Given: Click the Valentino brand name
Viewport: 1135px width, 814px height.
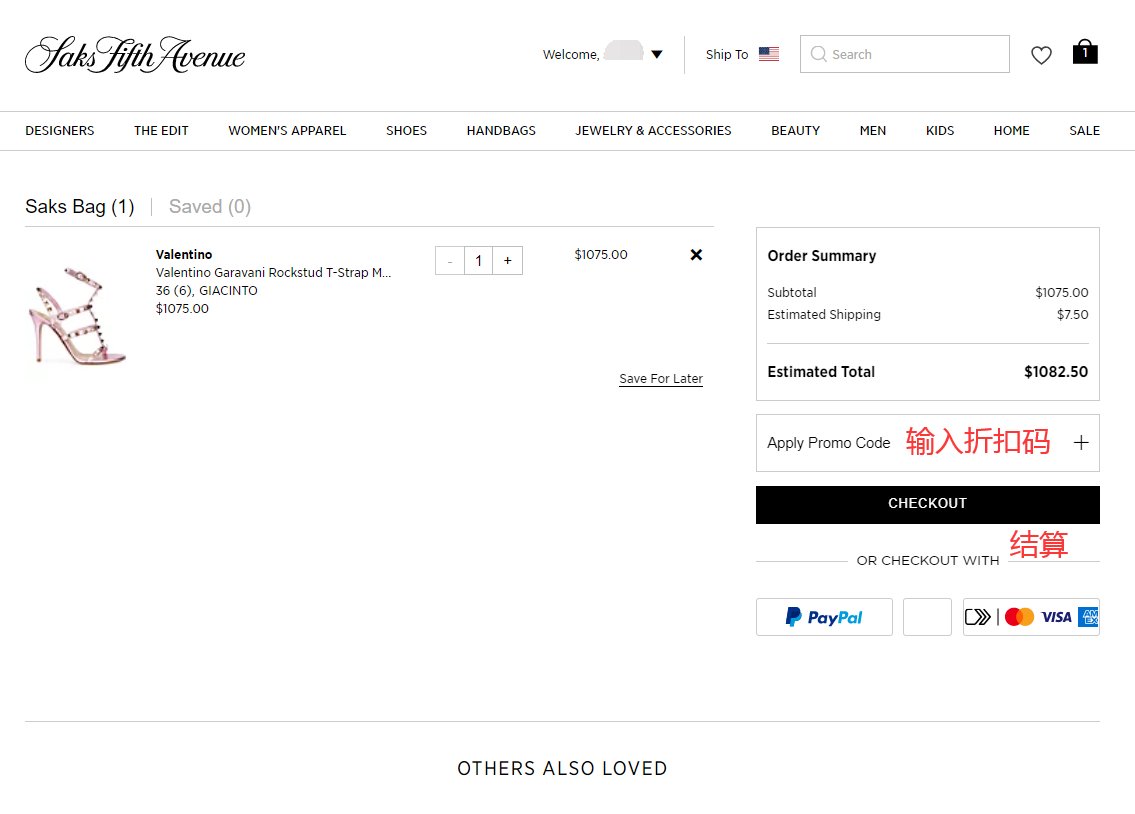Looking at the screenshot, I should click(x=184, y=255).
